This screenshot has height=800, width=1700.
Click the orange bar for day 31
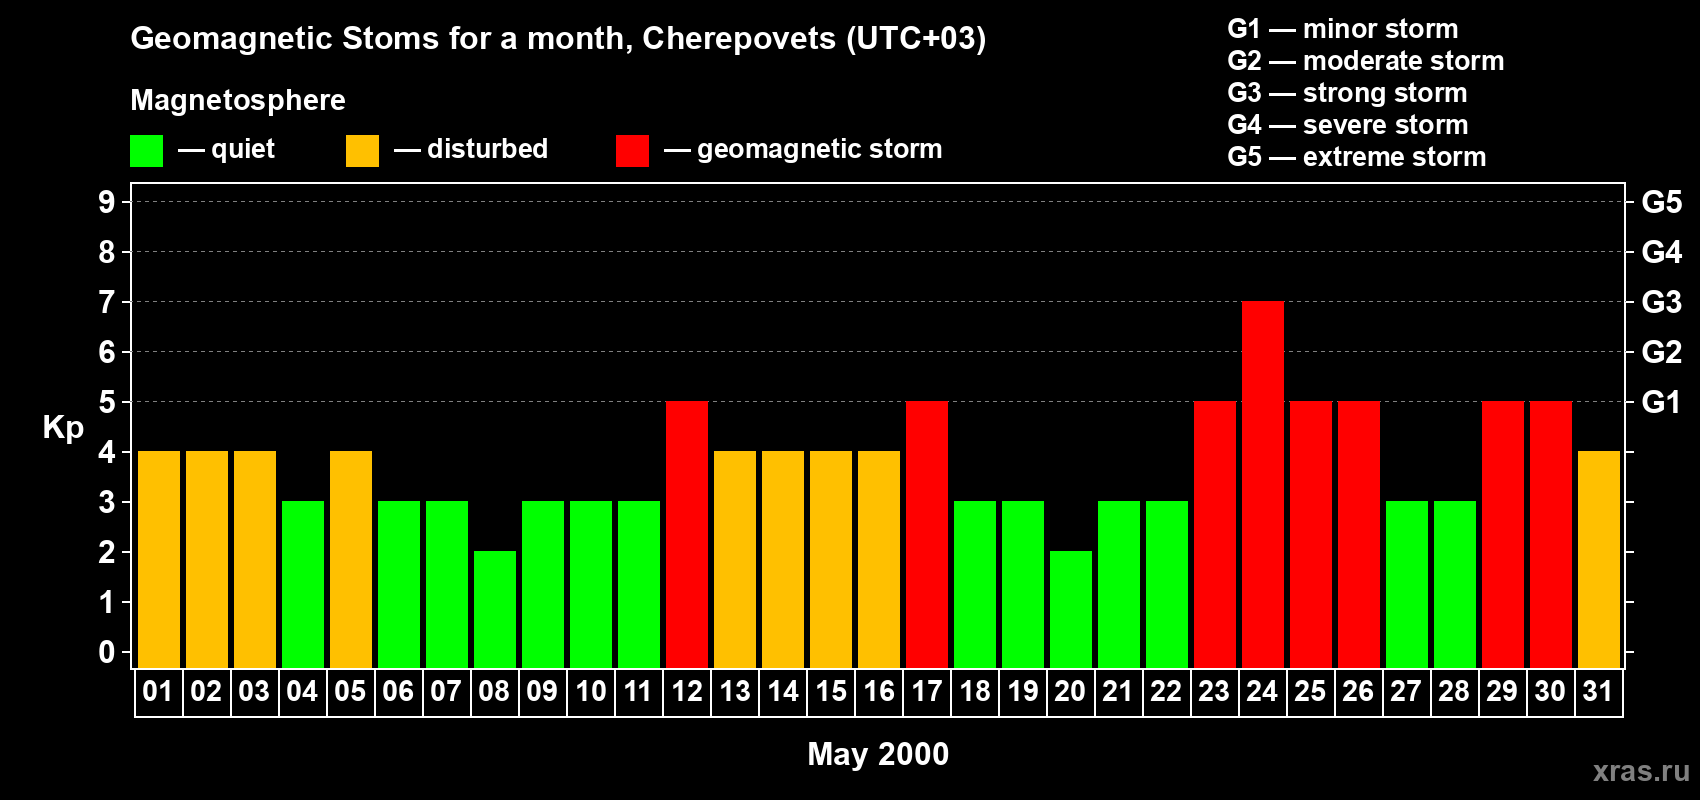[1599, 559]
